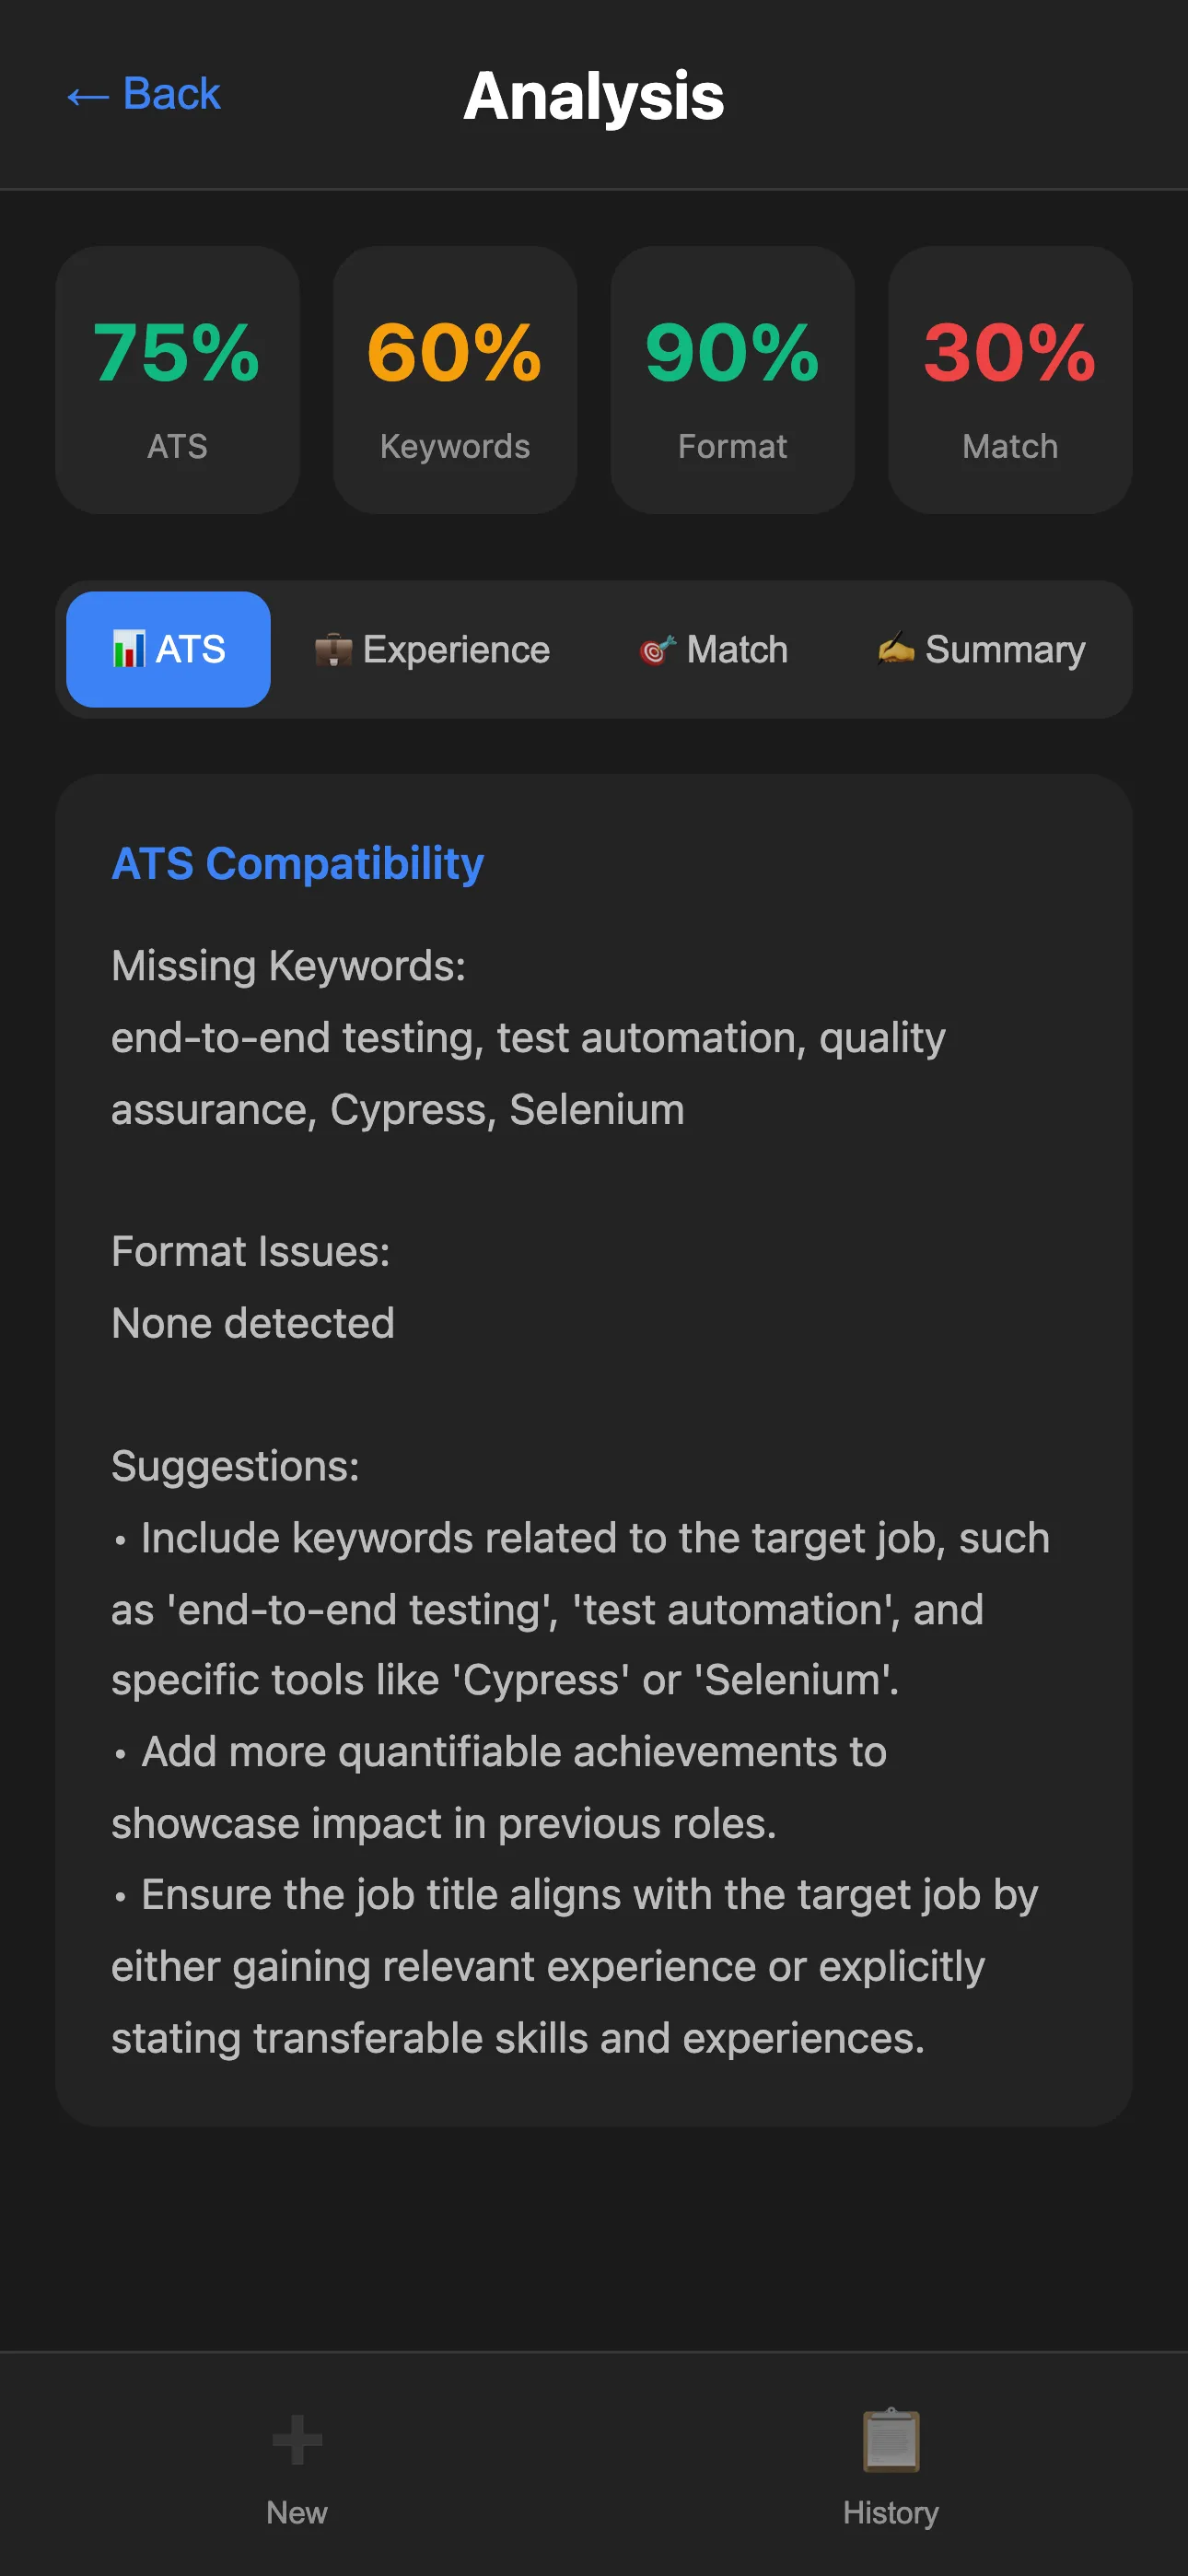
Task: Click the bar chart icon on ATS tab
Action: tap(128, 650)
